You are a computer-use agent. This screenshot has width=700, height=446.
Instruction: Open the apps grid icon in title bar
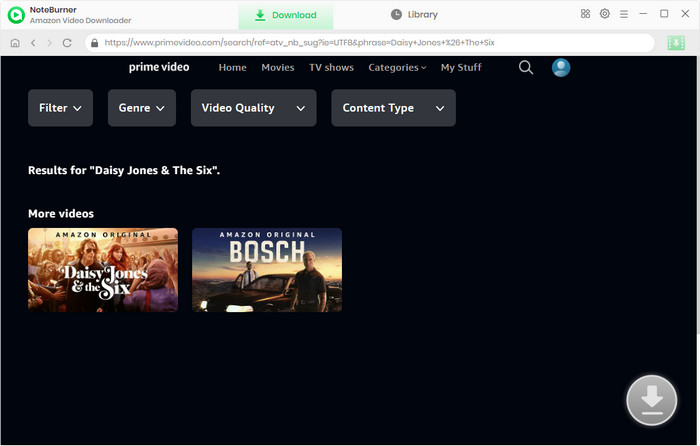coord(585,14)
